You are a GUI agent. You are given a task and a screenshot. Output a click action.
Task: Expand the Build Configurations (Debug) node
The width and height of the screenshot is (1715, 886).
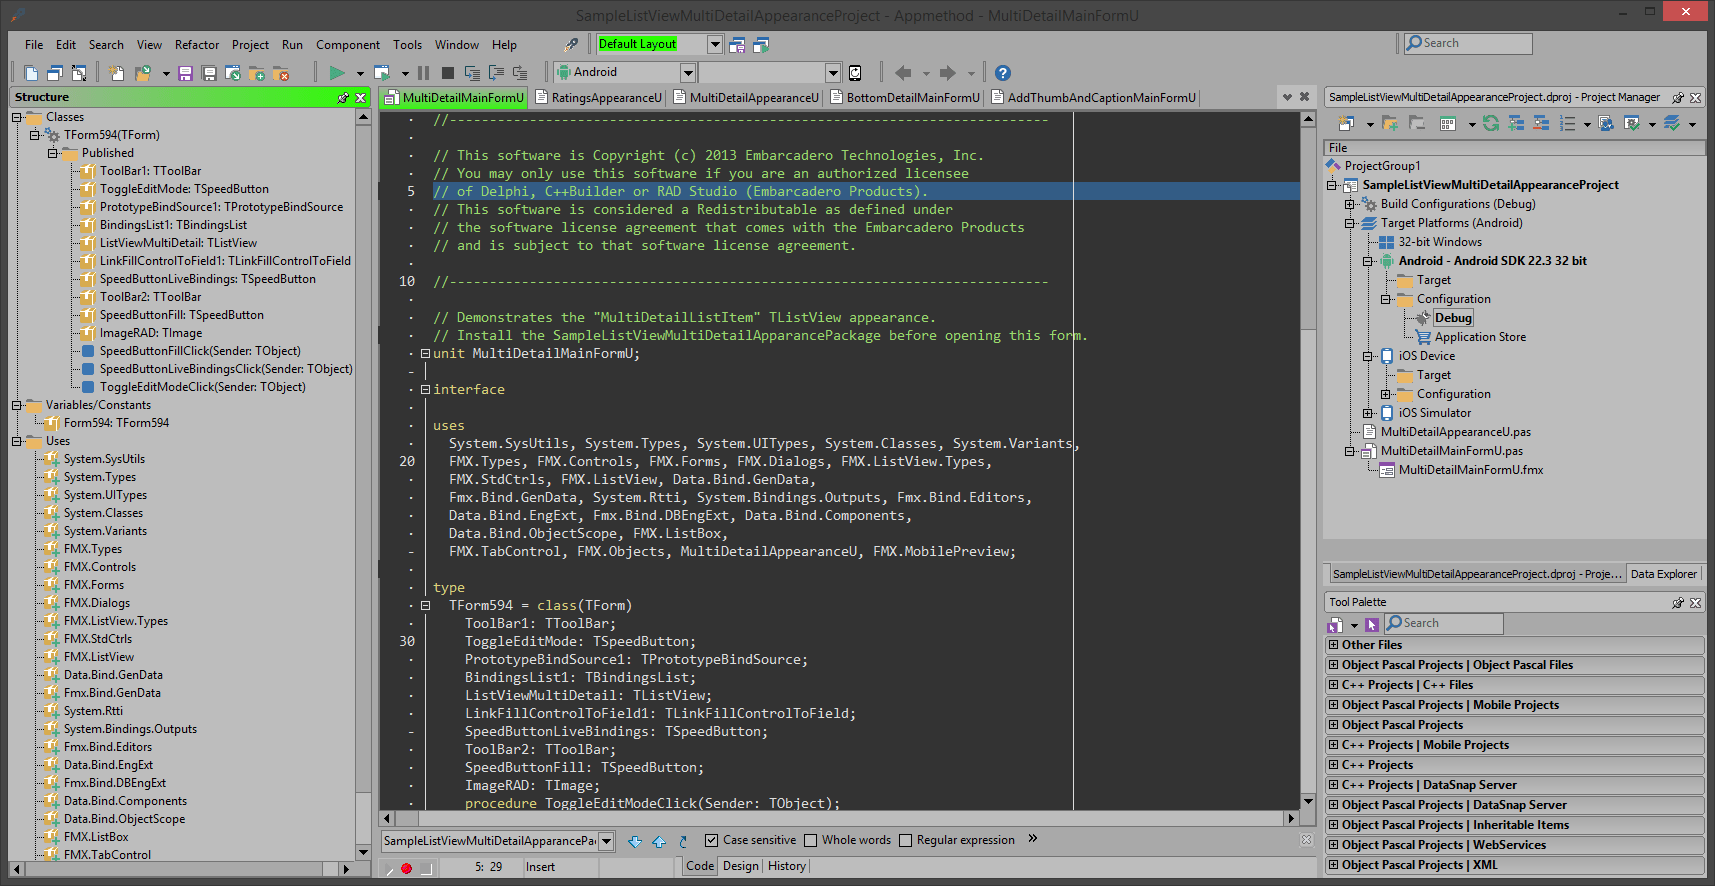click(x=1349, y=204)
